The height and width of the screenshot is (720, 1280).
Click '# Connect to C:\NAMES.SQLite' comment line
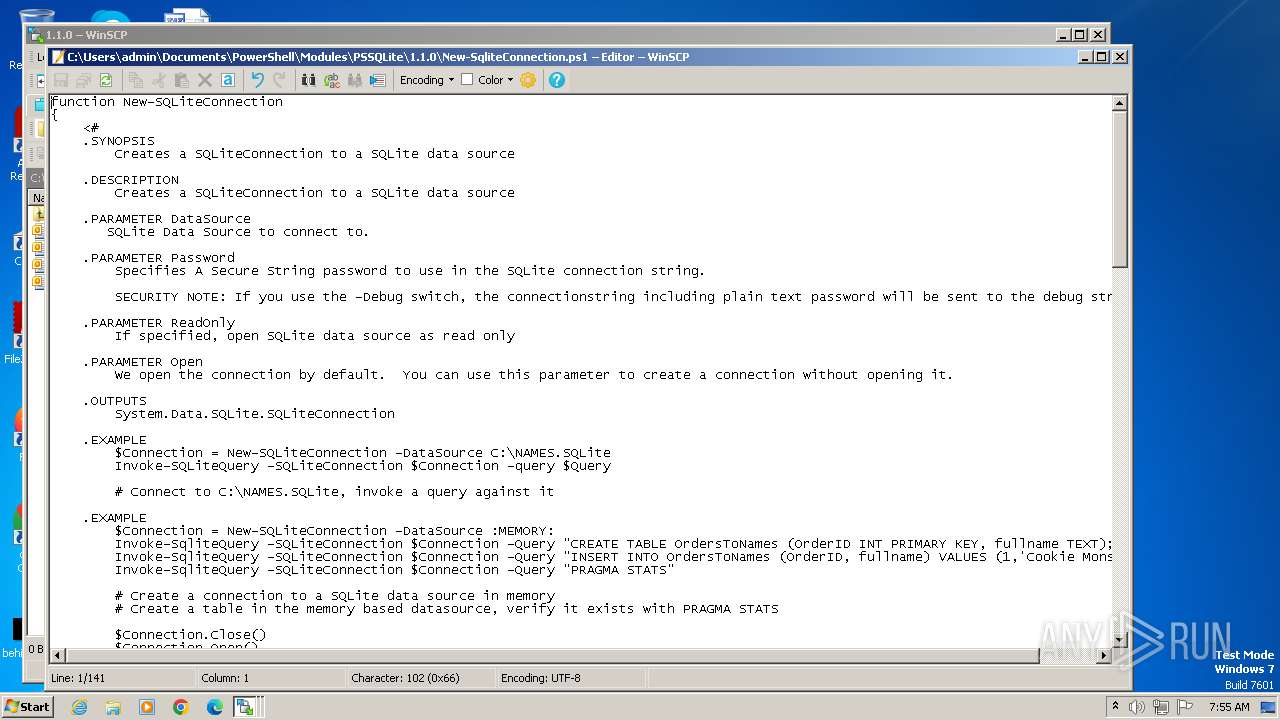(334, 492)
